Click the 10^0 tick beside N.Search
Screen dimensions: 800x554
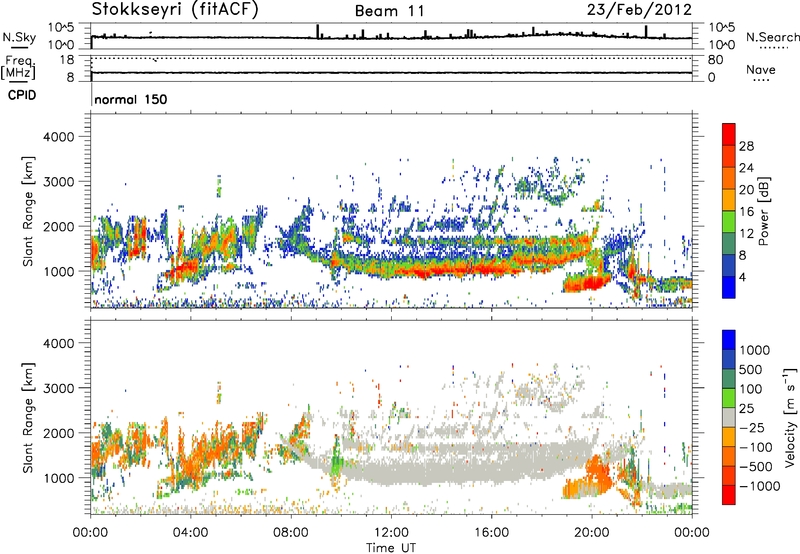tap(722, 45)
